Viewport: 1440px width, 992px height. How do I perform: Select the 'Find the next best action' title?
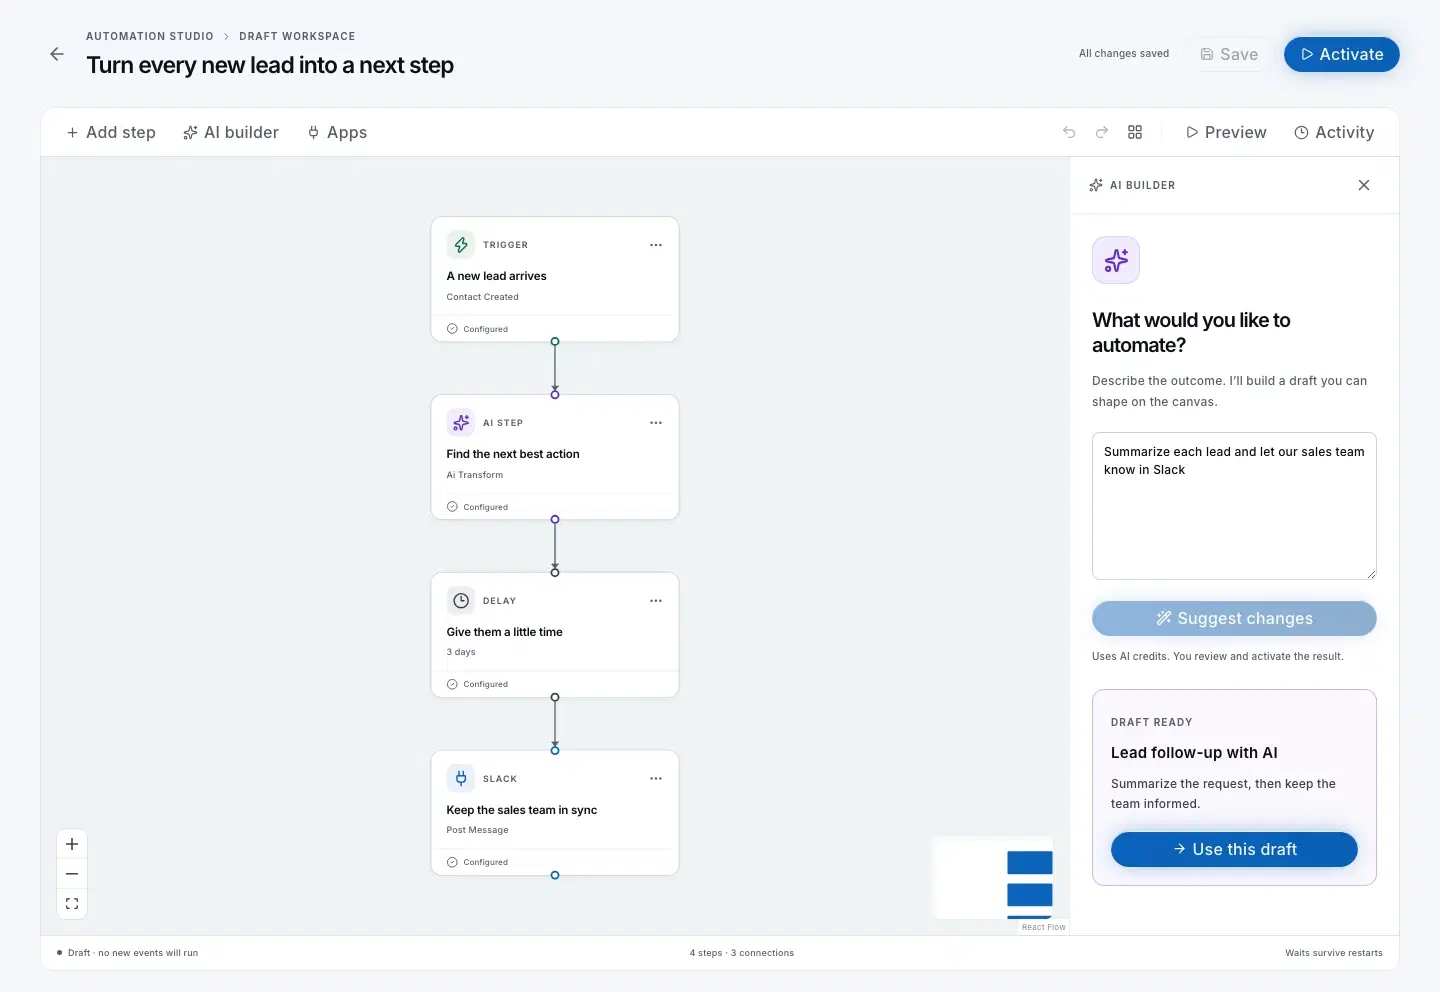coord(513,454)
